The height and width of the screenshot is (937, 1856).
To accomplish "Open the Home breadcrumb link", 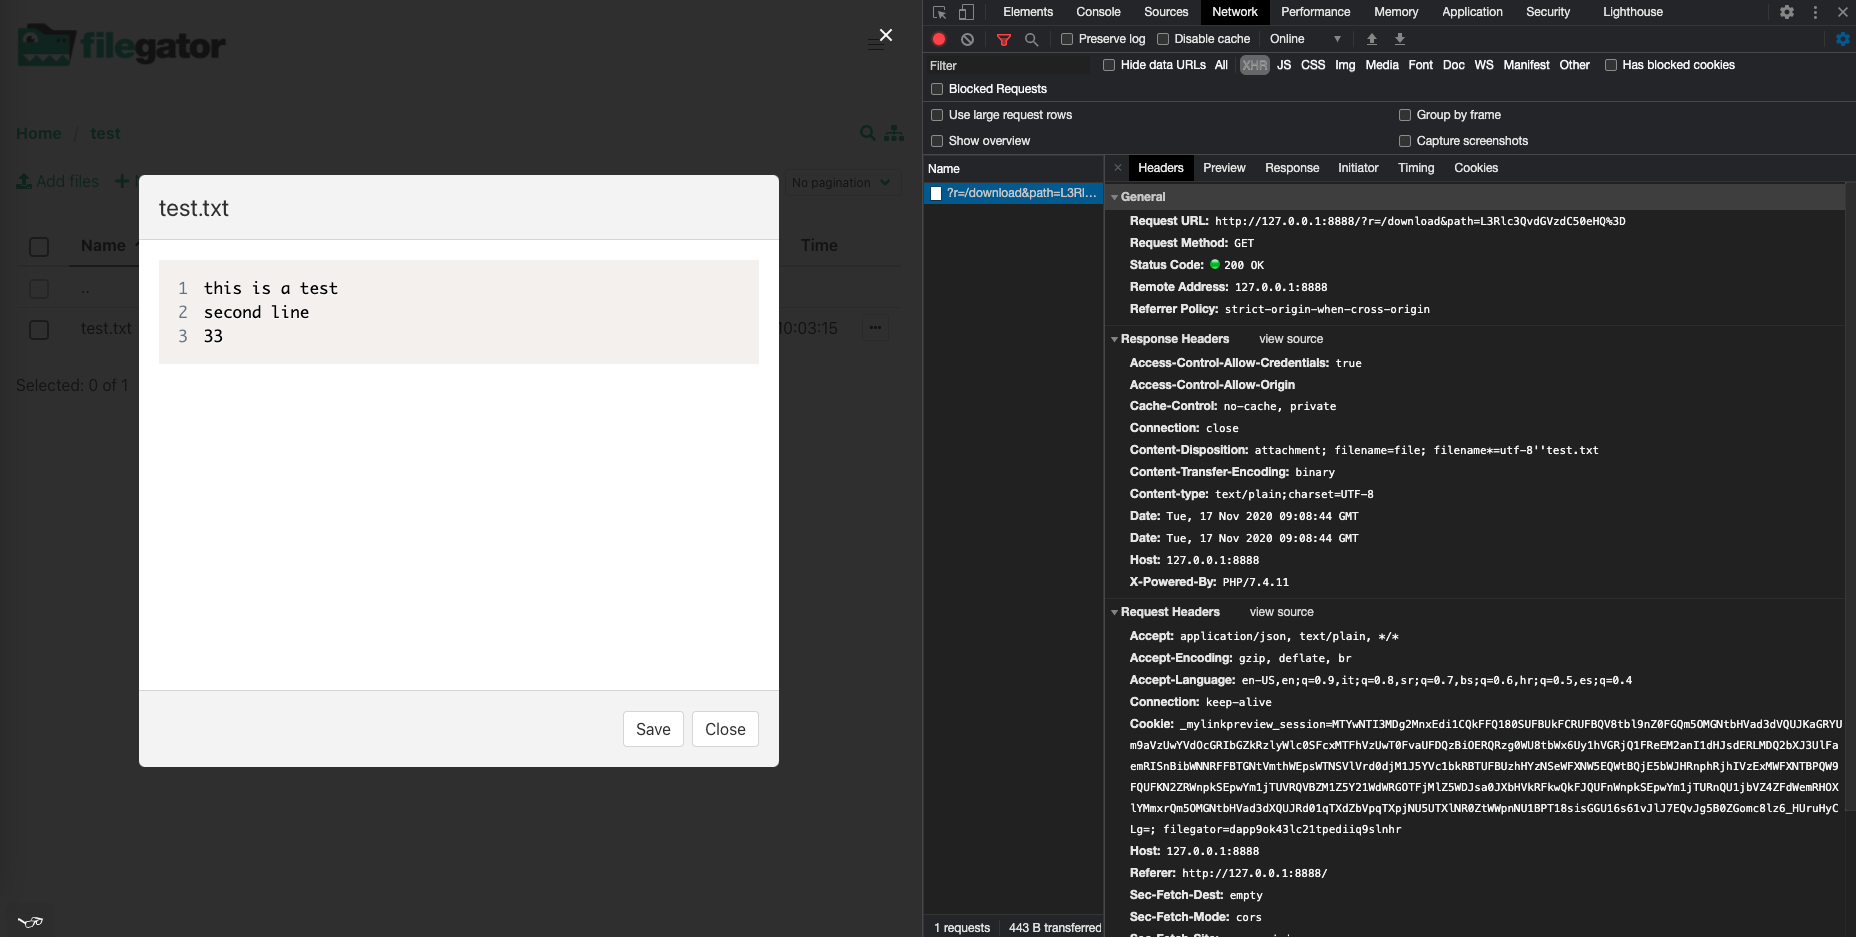I will pyautogui.click(x=38, y=133).
